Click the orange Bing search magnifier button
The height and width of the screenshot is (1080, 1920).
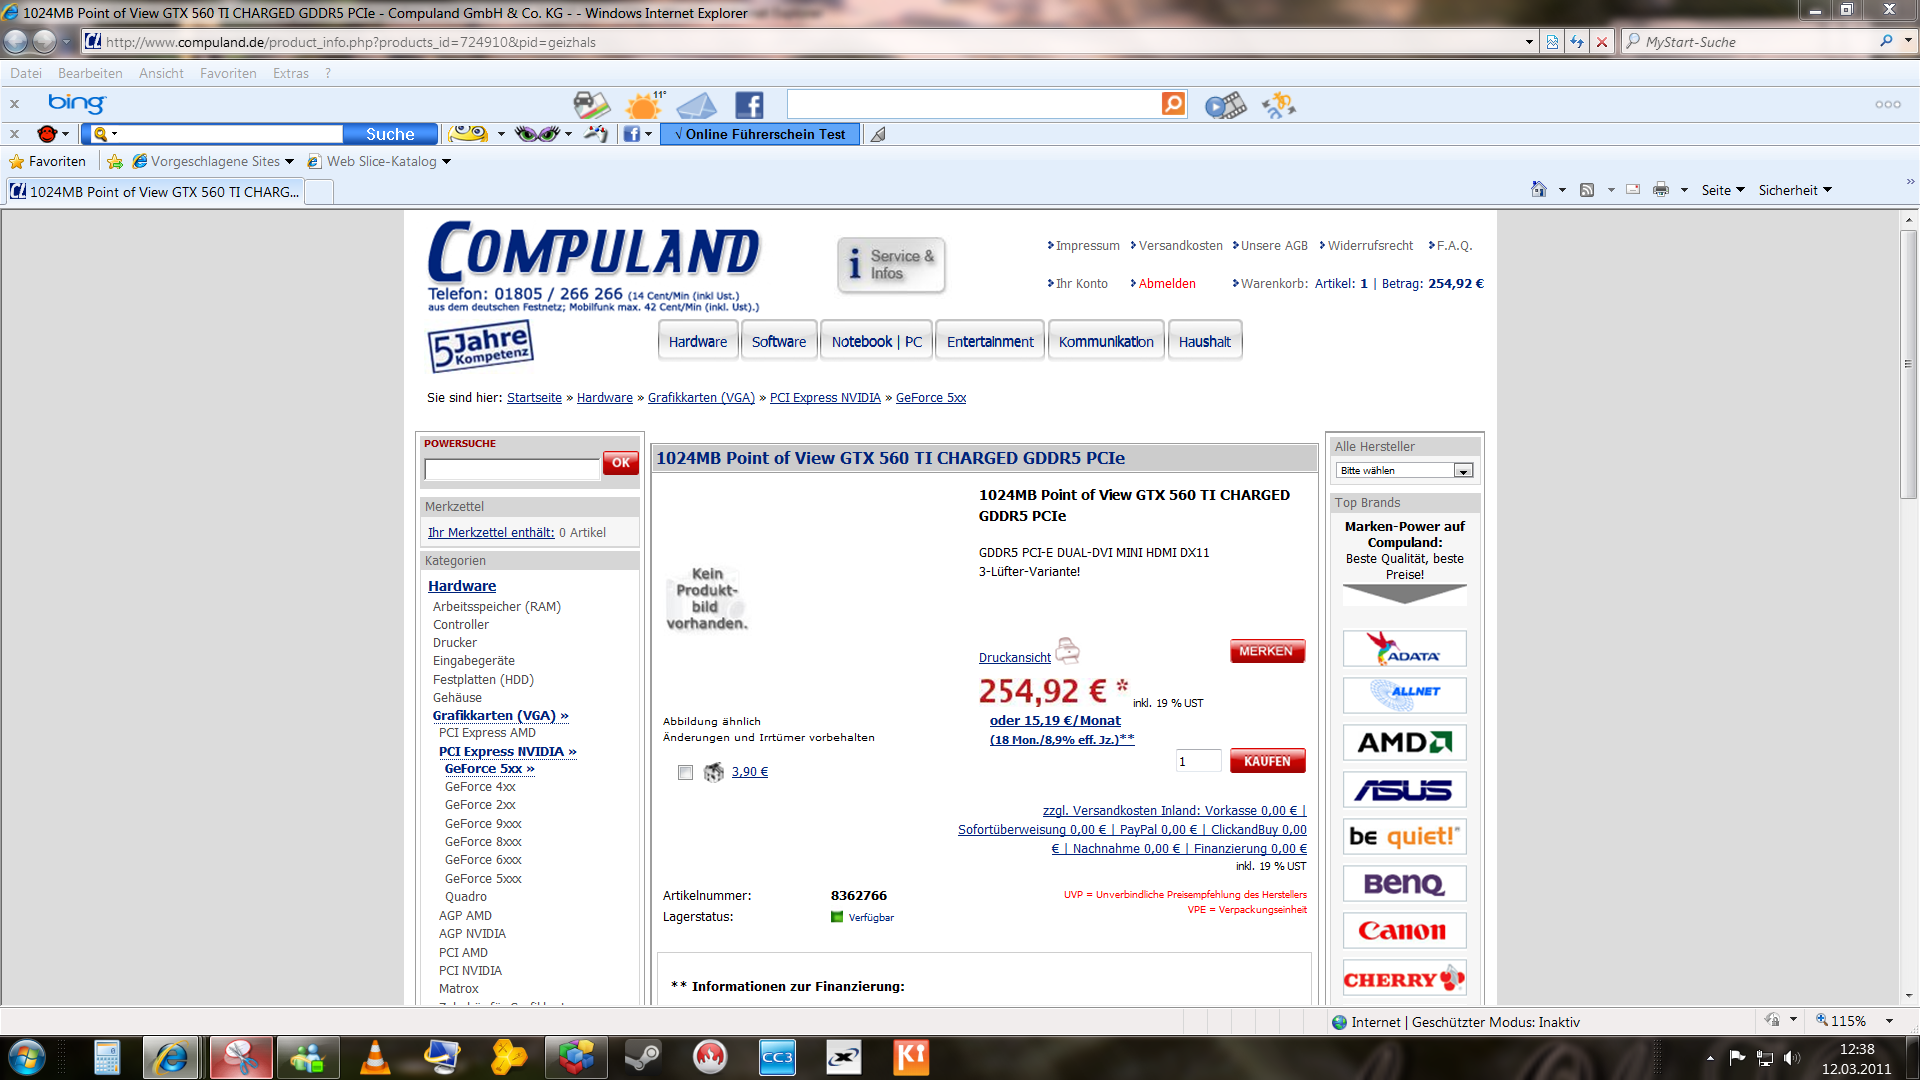coord(1173,104)
